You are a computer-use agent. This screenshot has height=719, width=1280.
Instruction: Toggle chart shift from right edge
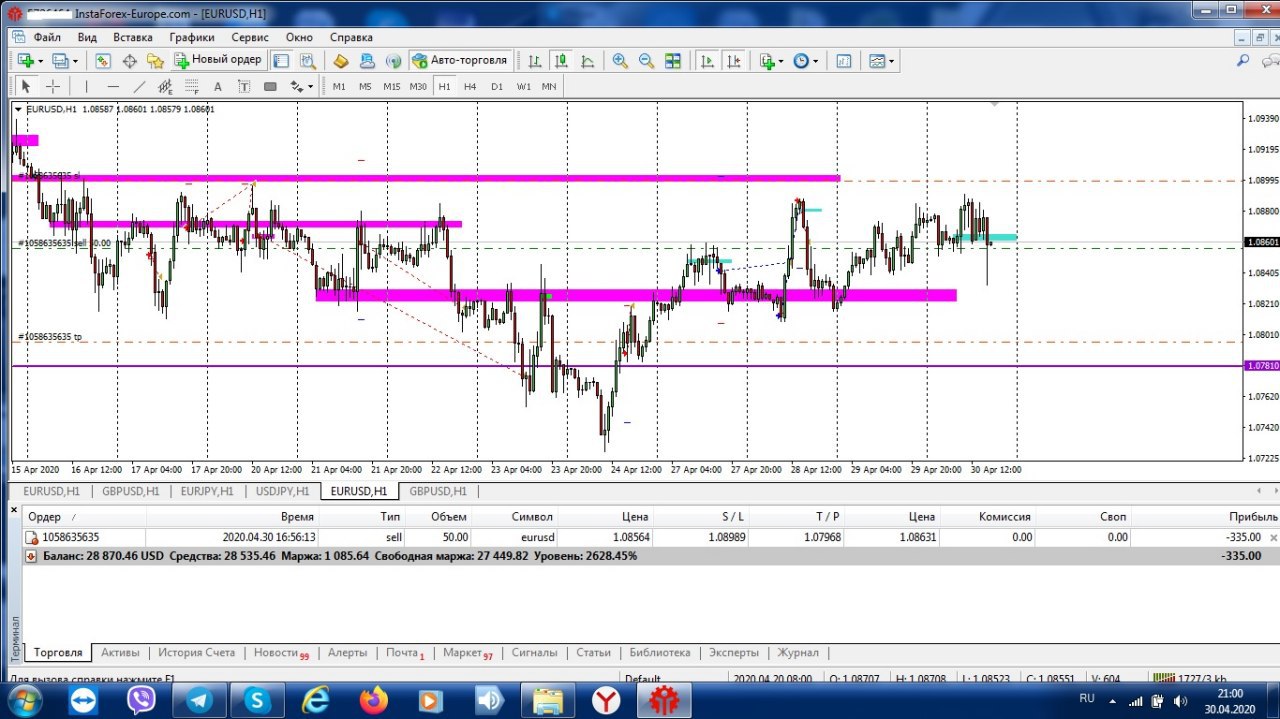coord(734,61)
